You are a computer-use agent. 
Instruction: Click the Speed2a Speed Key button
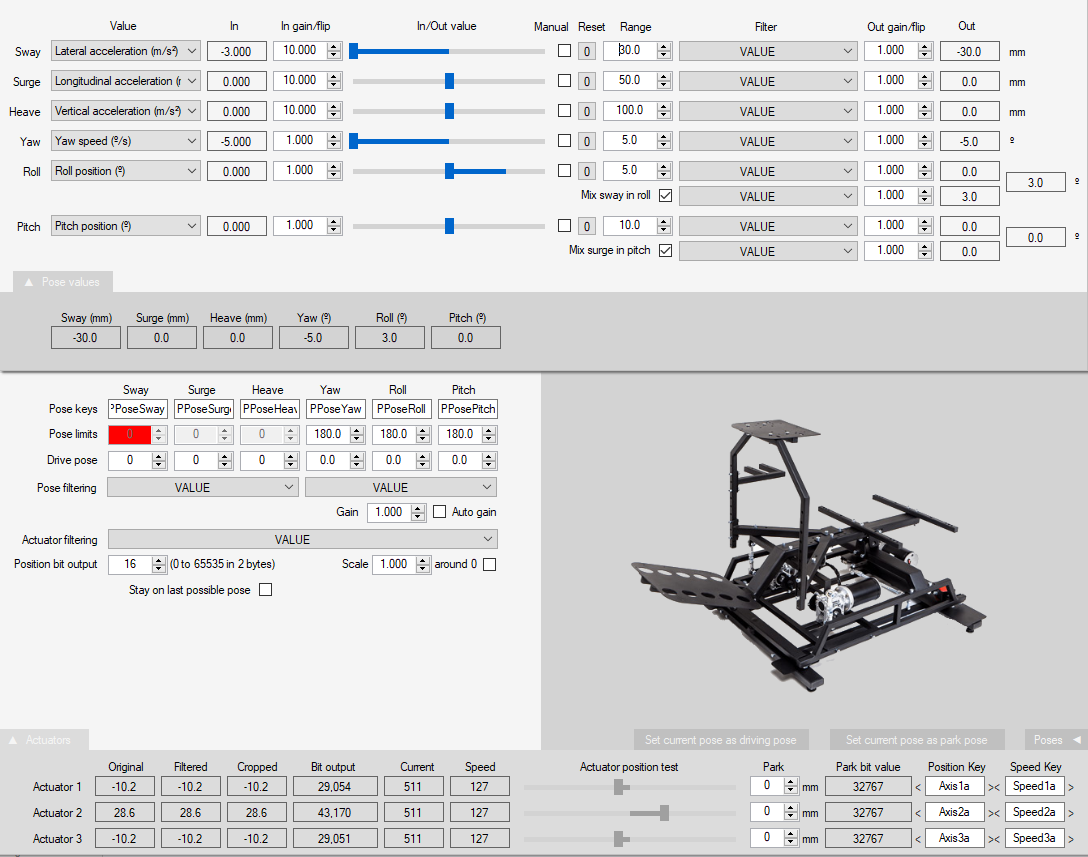pos(1035,812)
